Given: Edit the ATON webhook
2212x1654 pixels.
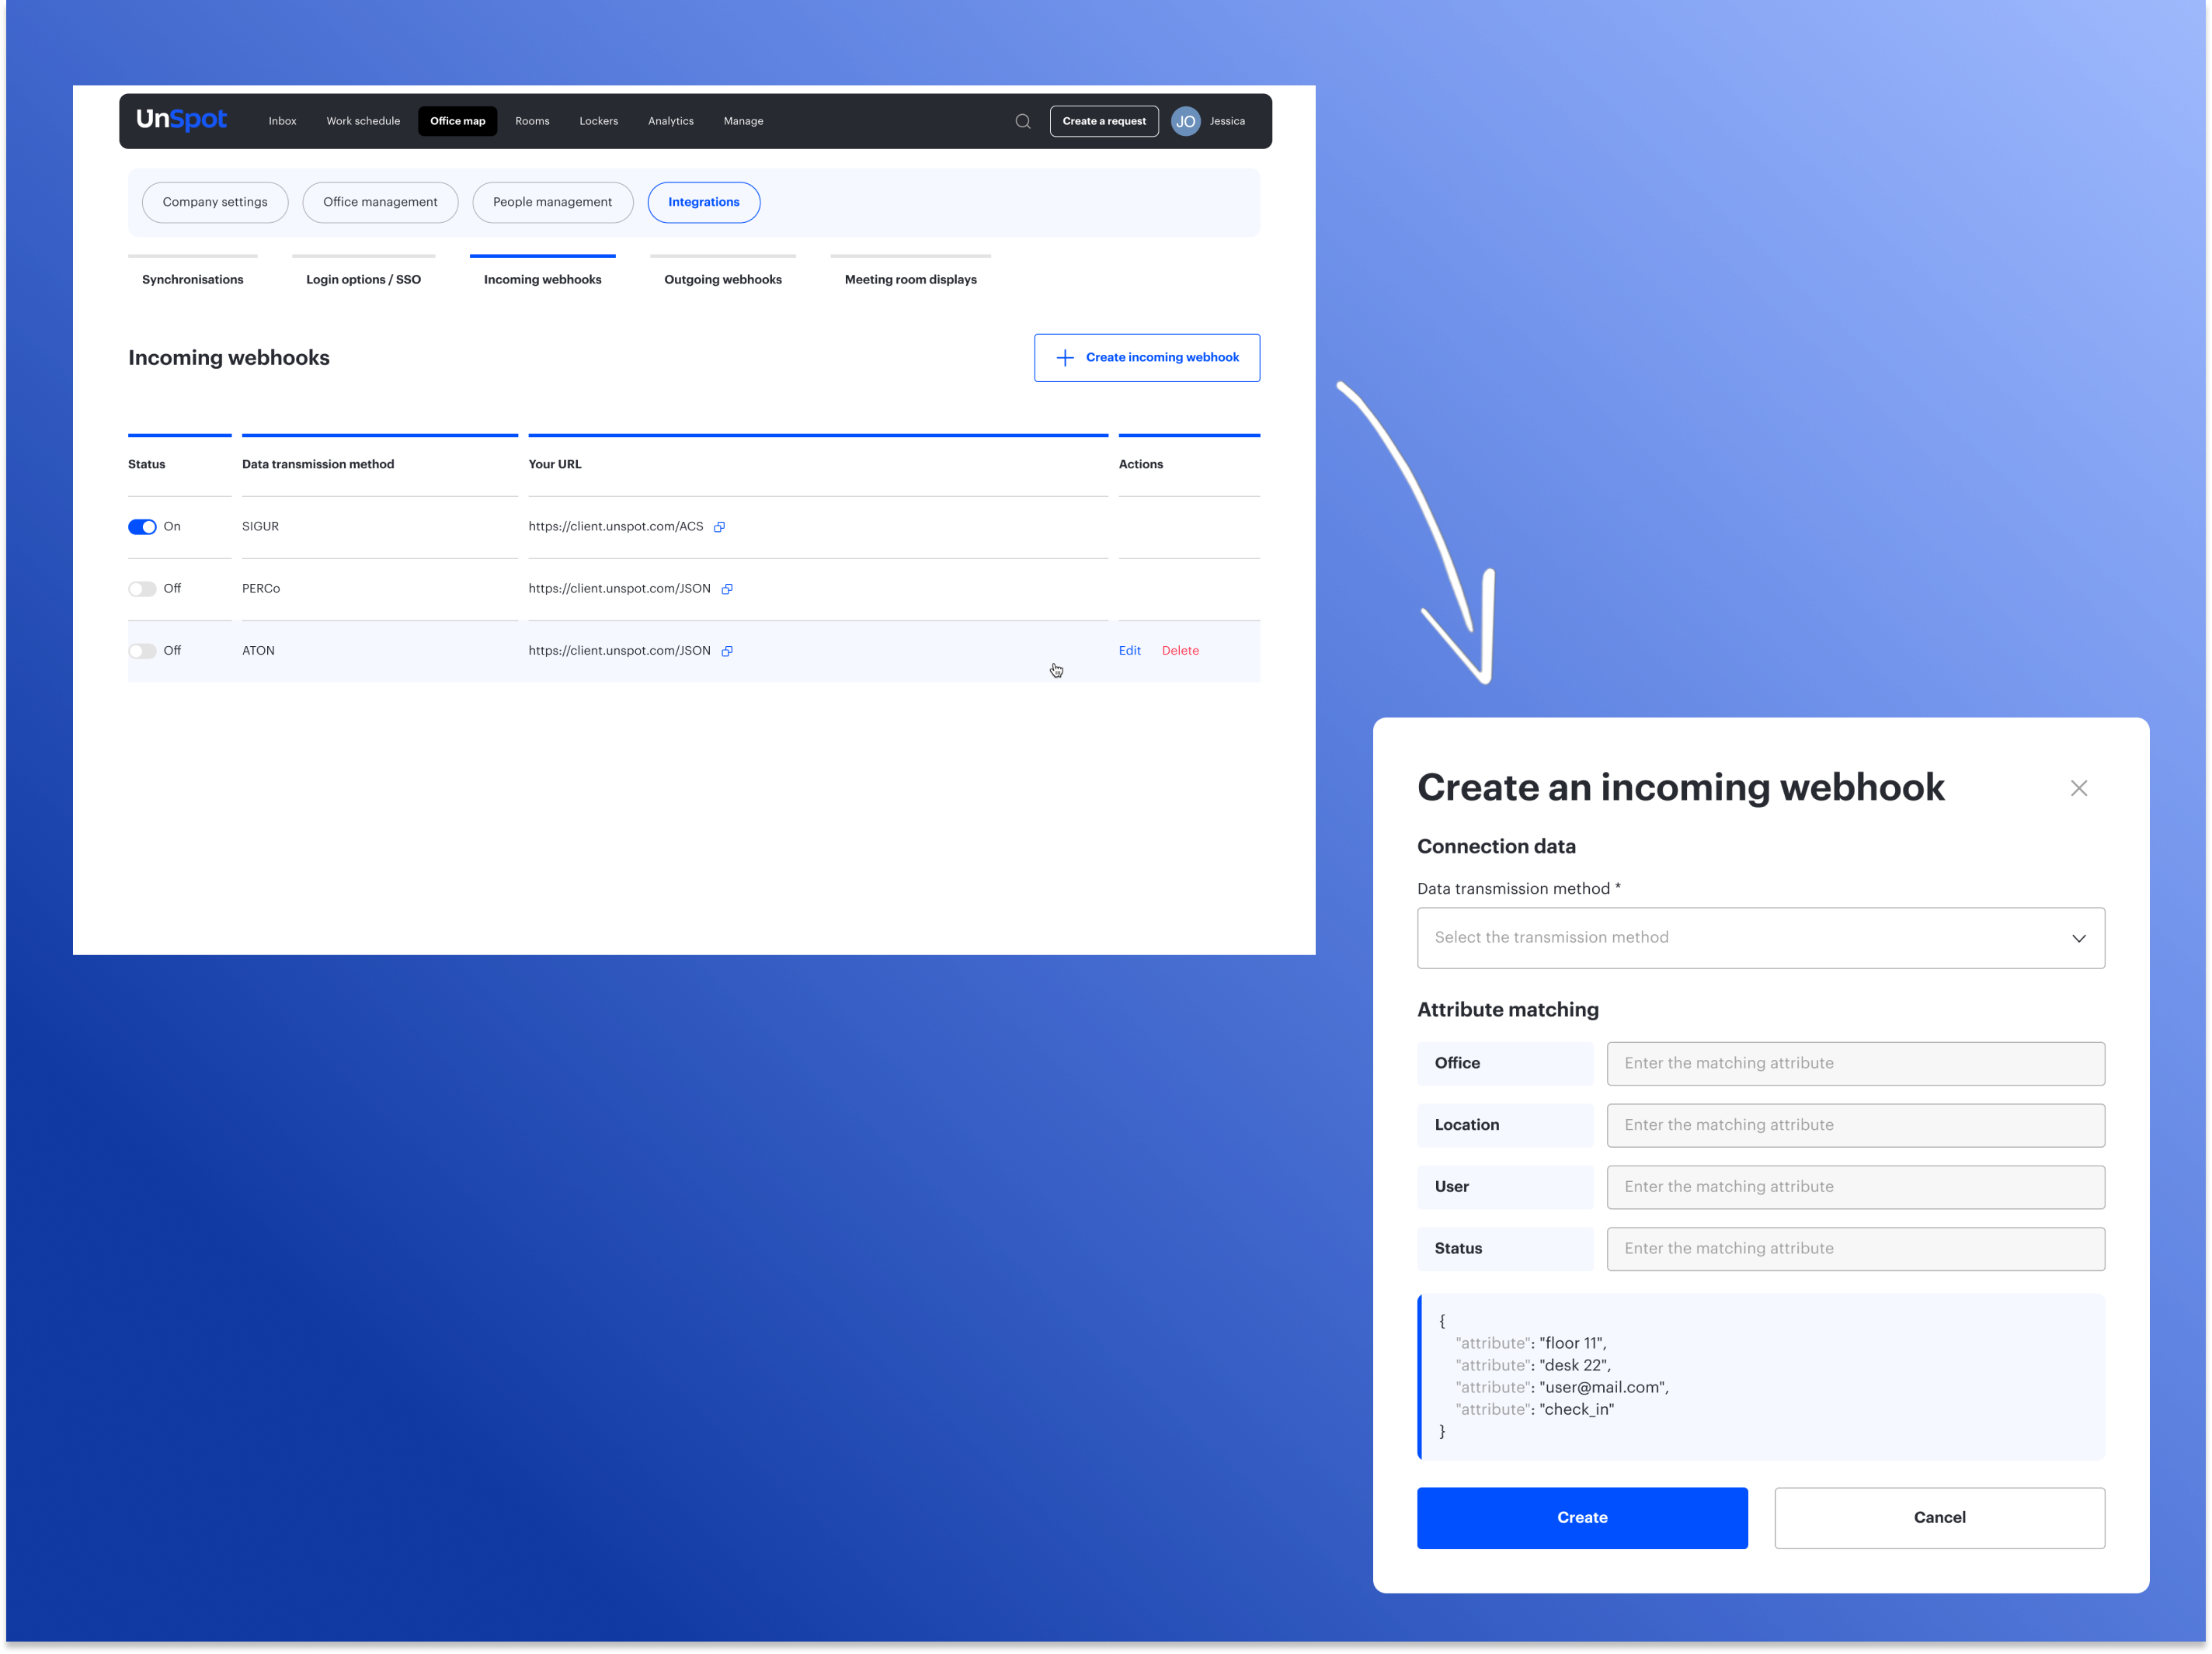Looking at the screenshot, I should [x=1129, y=651].
